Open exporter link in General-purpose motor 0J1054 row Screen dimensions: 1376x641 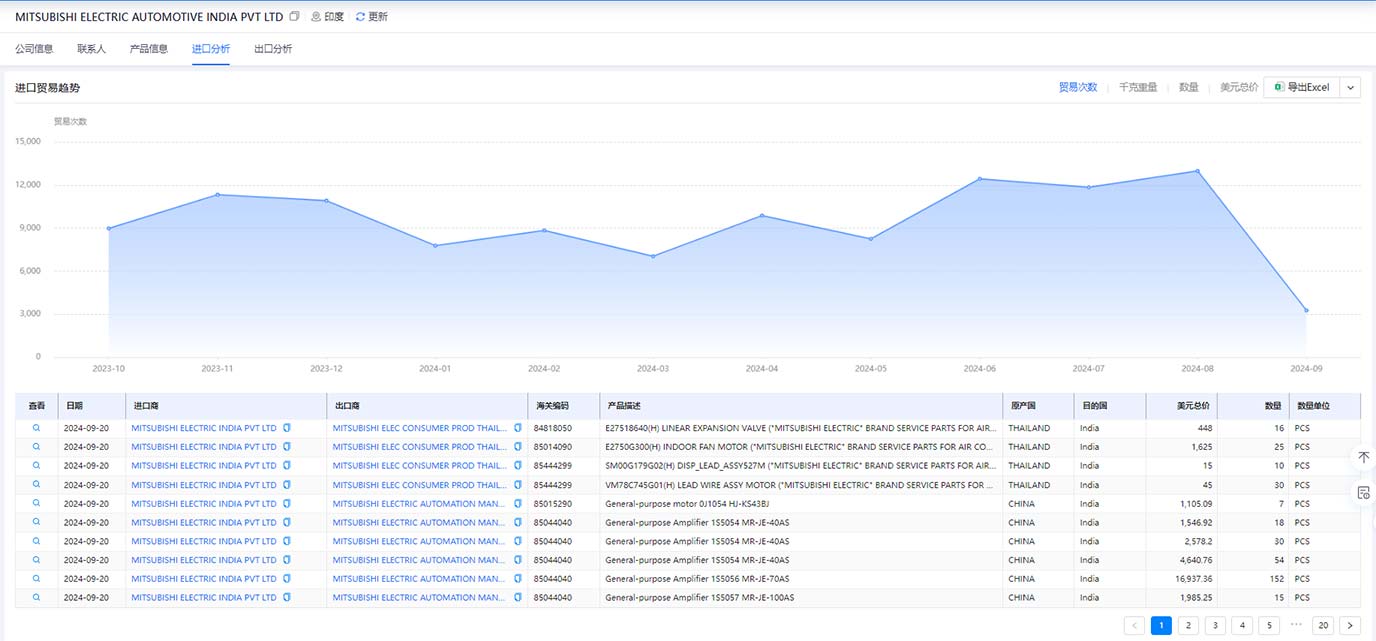tap(420, 503)
